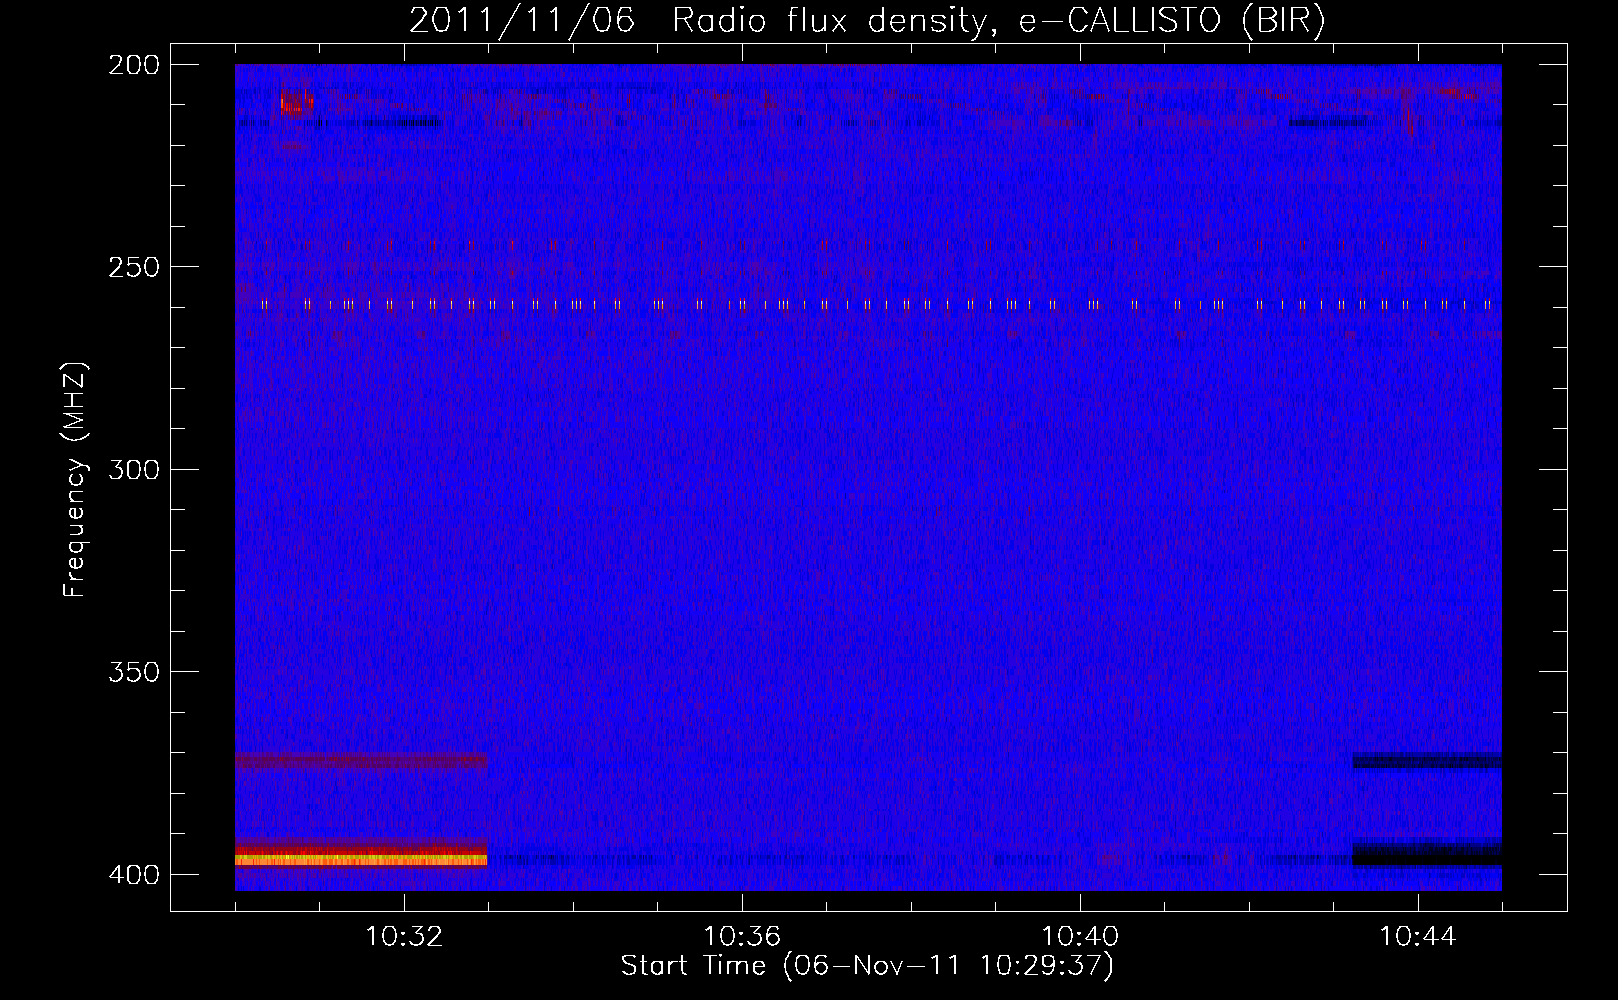Click the red burst feature near 210 MHz
The width and height of the screenshot is (1618, 1000).
tap(296, 102)
